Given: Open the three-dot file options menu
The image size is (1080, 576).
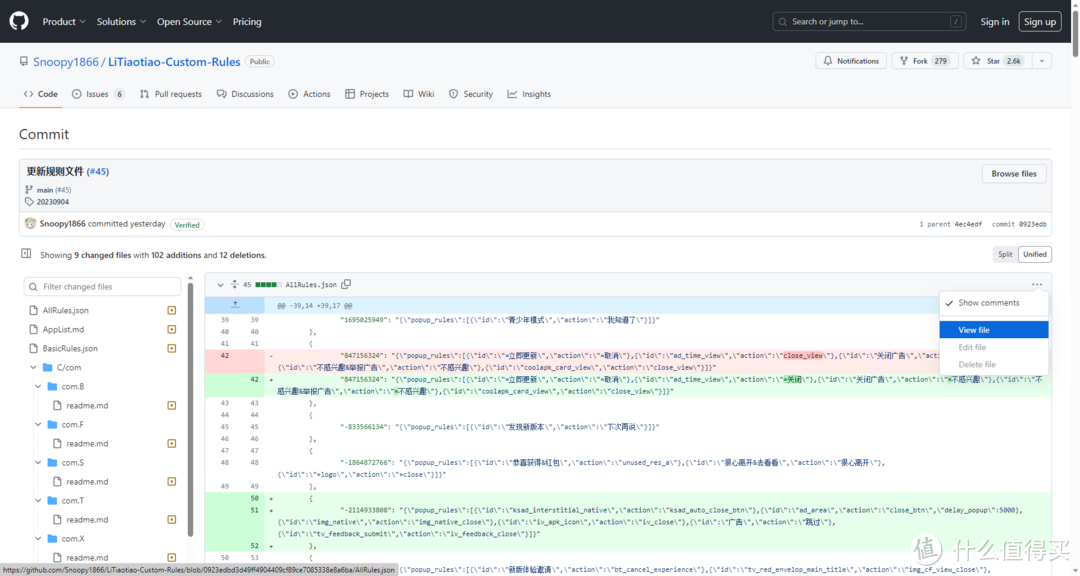Looking at the screenshot, I should pos(1037,285).
